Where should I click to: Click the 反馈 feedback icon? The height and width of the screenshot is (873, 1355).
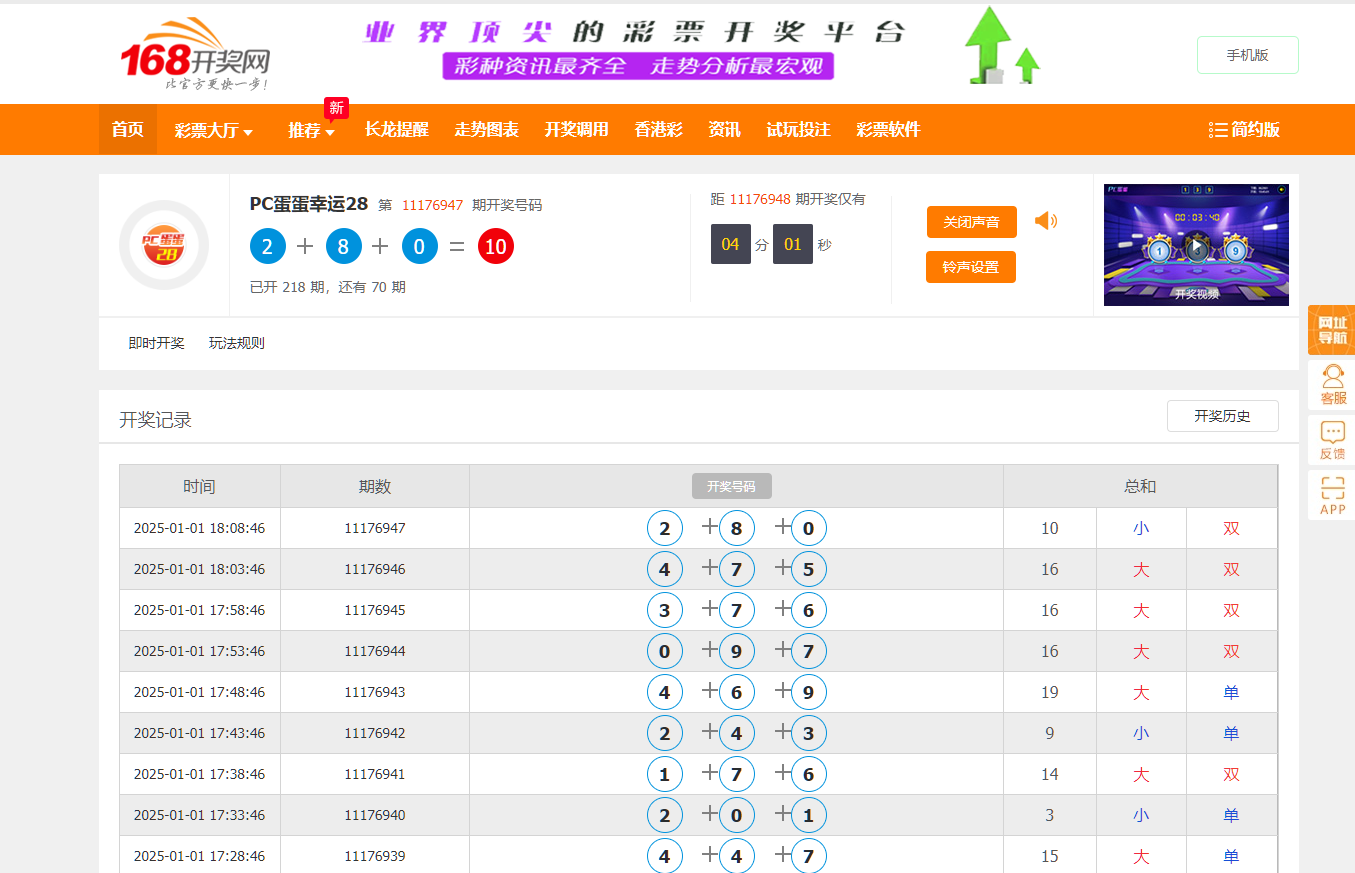pyautogui.click(x=1332, y=441)
